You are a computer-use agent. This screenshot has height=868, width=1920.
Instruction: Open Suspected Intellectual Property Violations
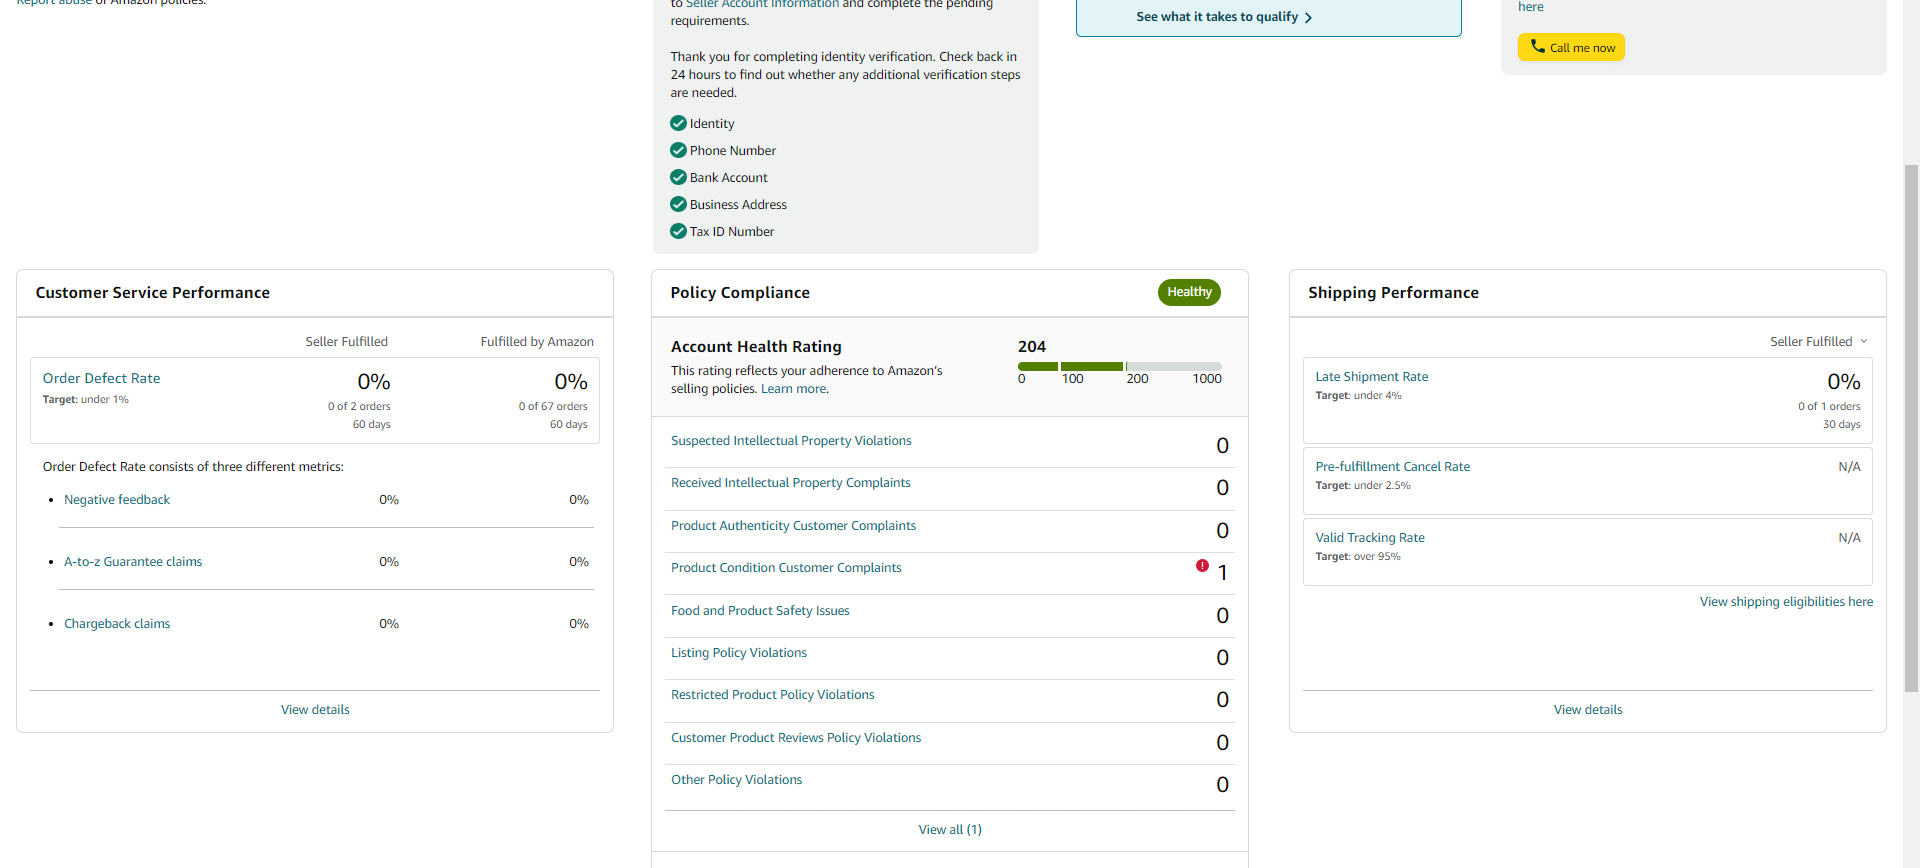[x=791, y=441]
